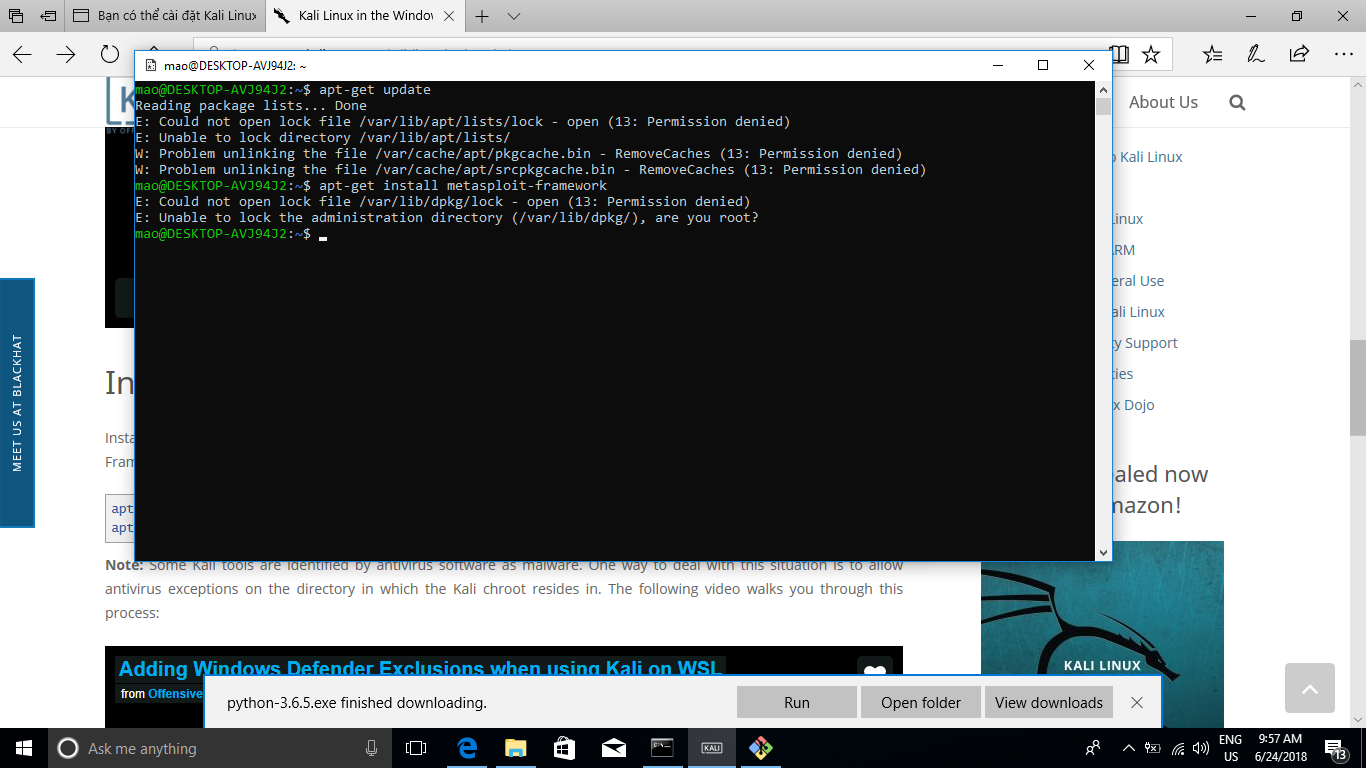Screen dimensions: 1366x768
Task: Switch to the 'Bạn có thể cài đặt Kali Linux' tab
Action: pos(167,16)
